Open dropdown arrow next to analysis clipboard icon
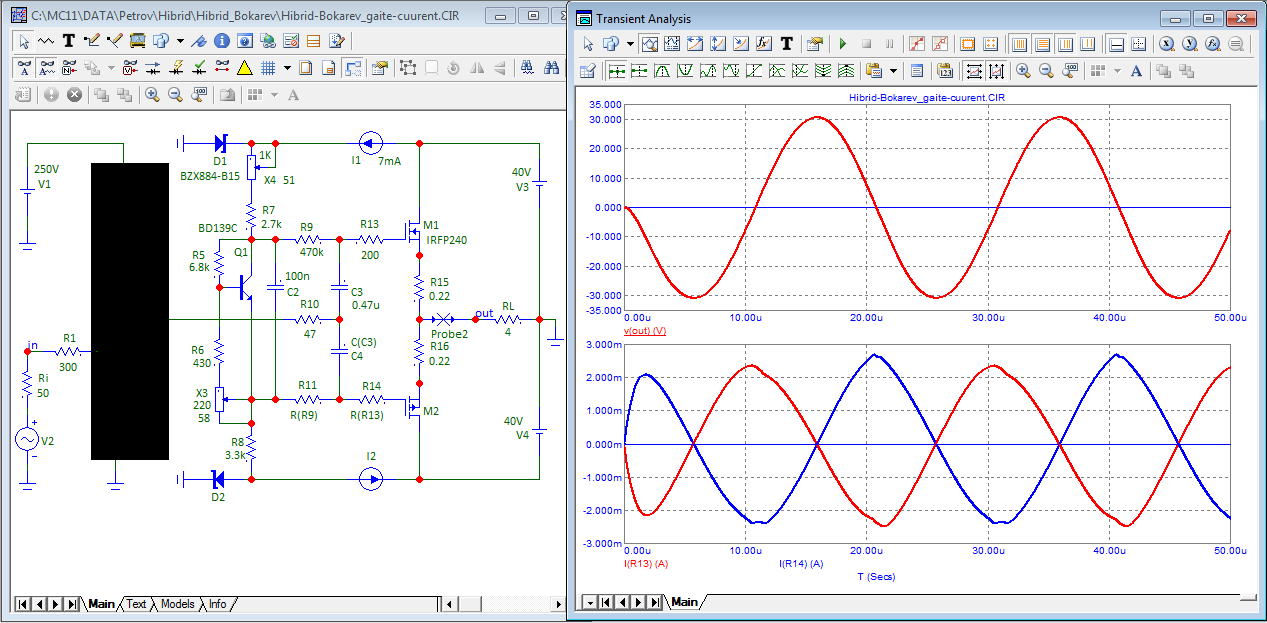Viewport: 1267px width, 623px height. click(x=892, y=71)
